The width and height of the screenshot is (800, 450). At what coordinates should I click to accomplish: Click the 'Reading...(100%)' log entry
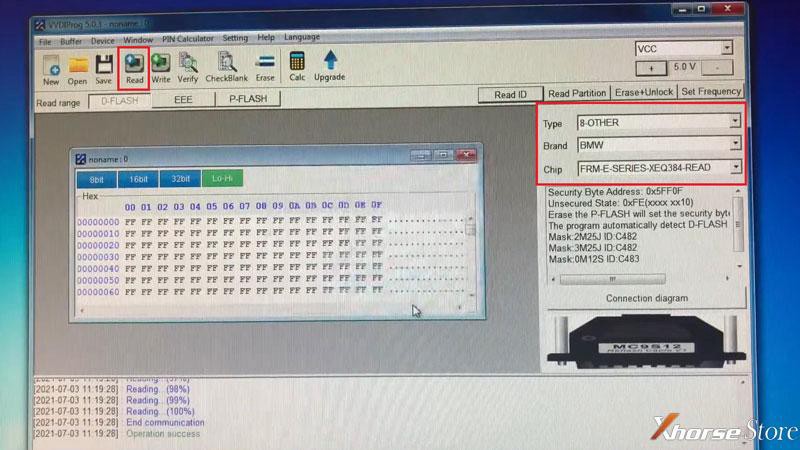tap(160, 411)
